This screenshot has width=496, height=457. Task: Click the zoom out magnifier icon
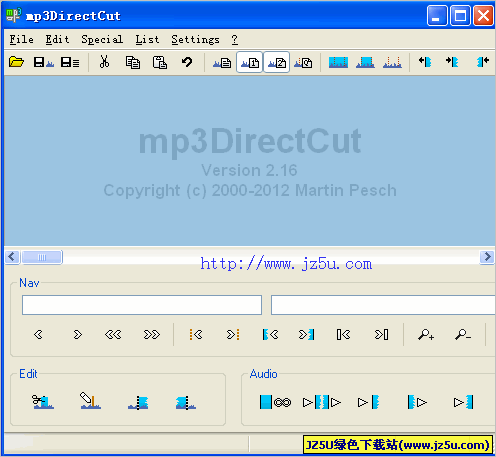pos(463,334)
